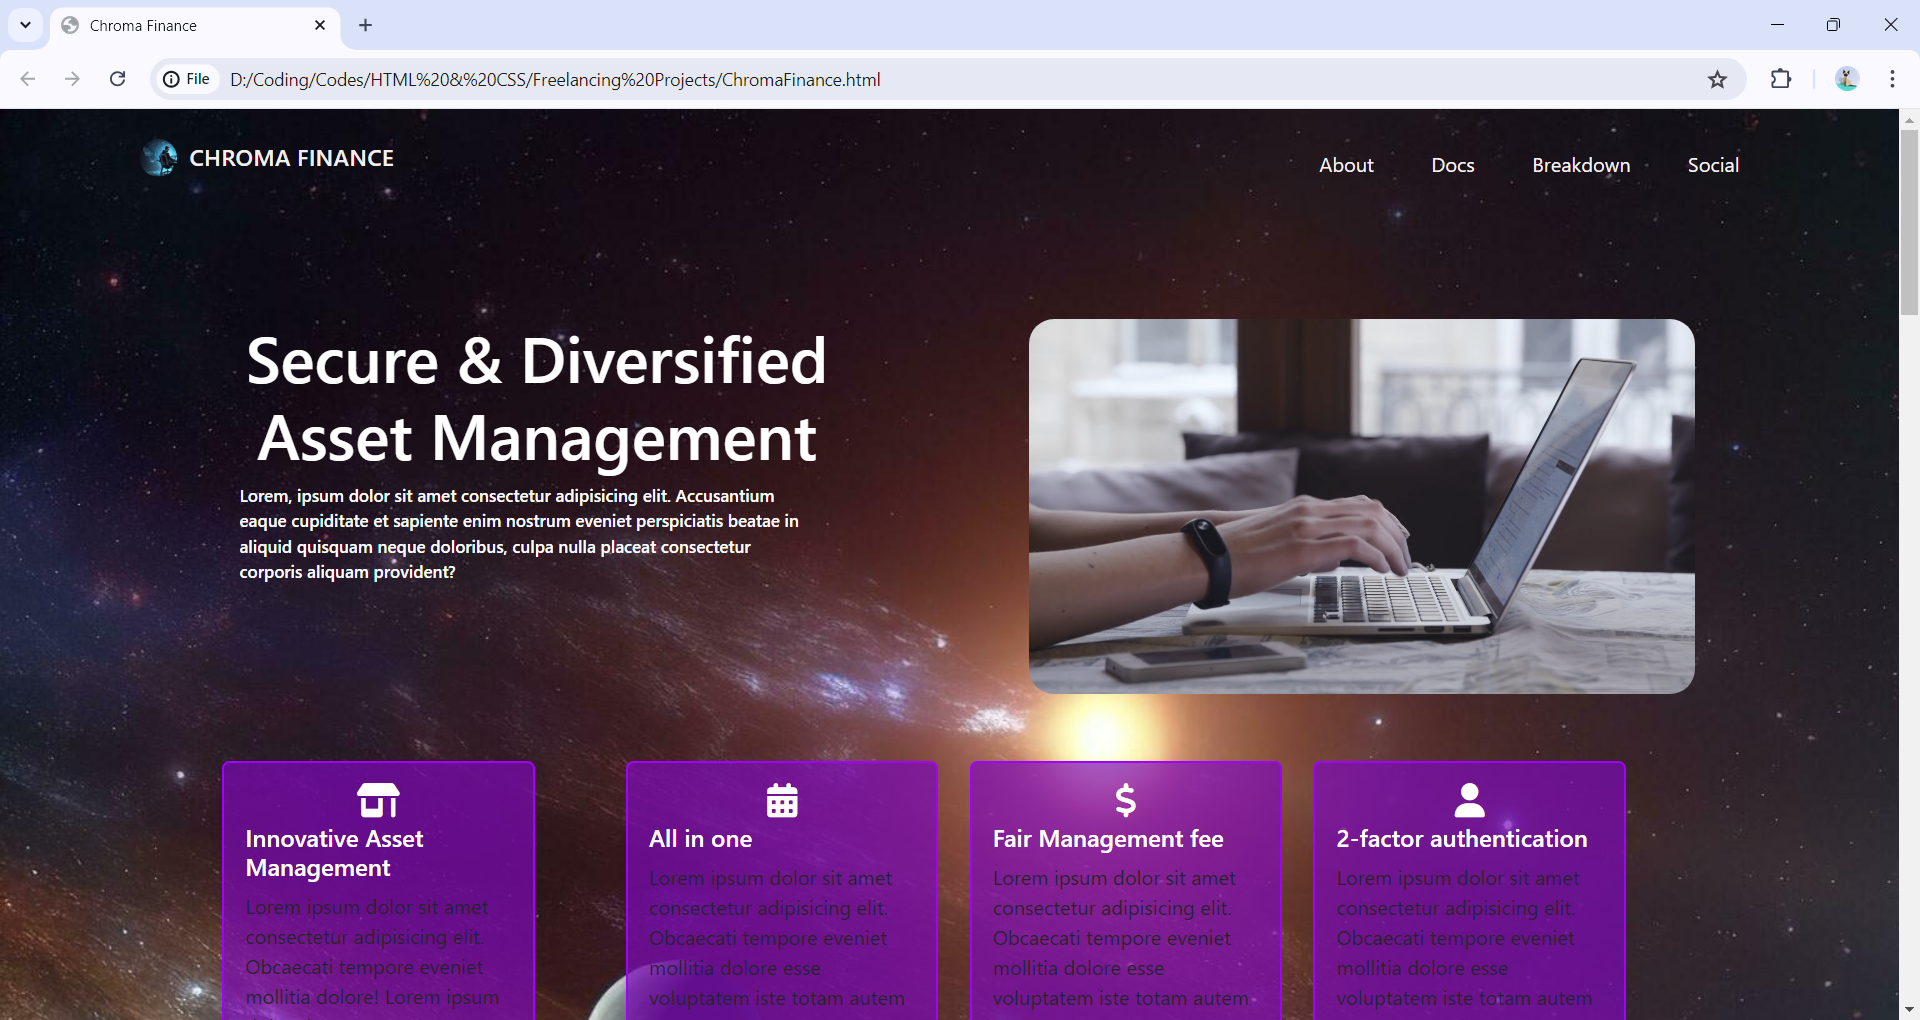The width and height of the screenshot is (1920, 1020).
Task: Open Chrome's three-dot menu
Action: click(x=1892, y=79)
